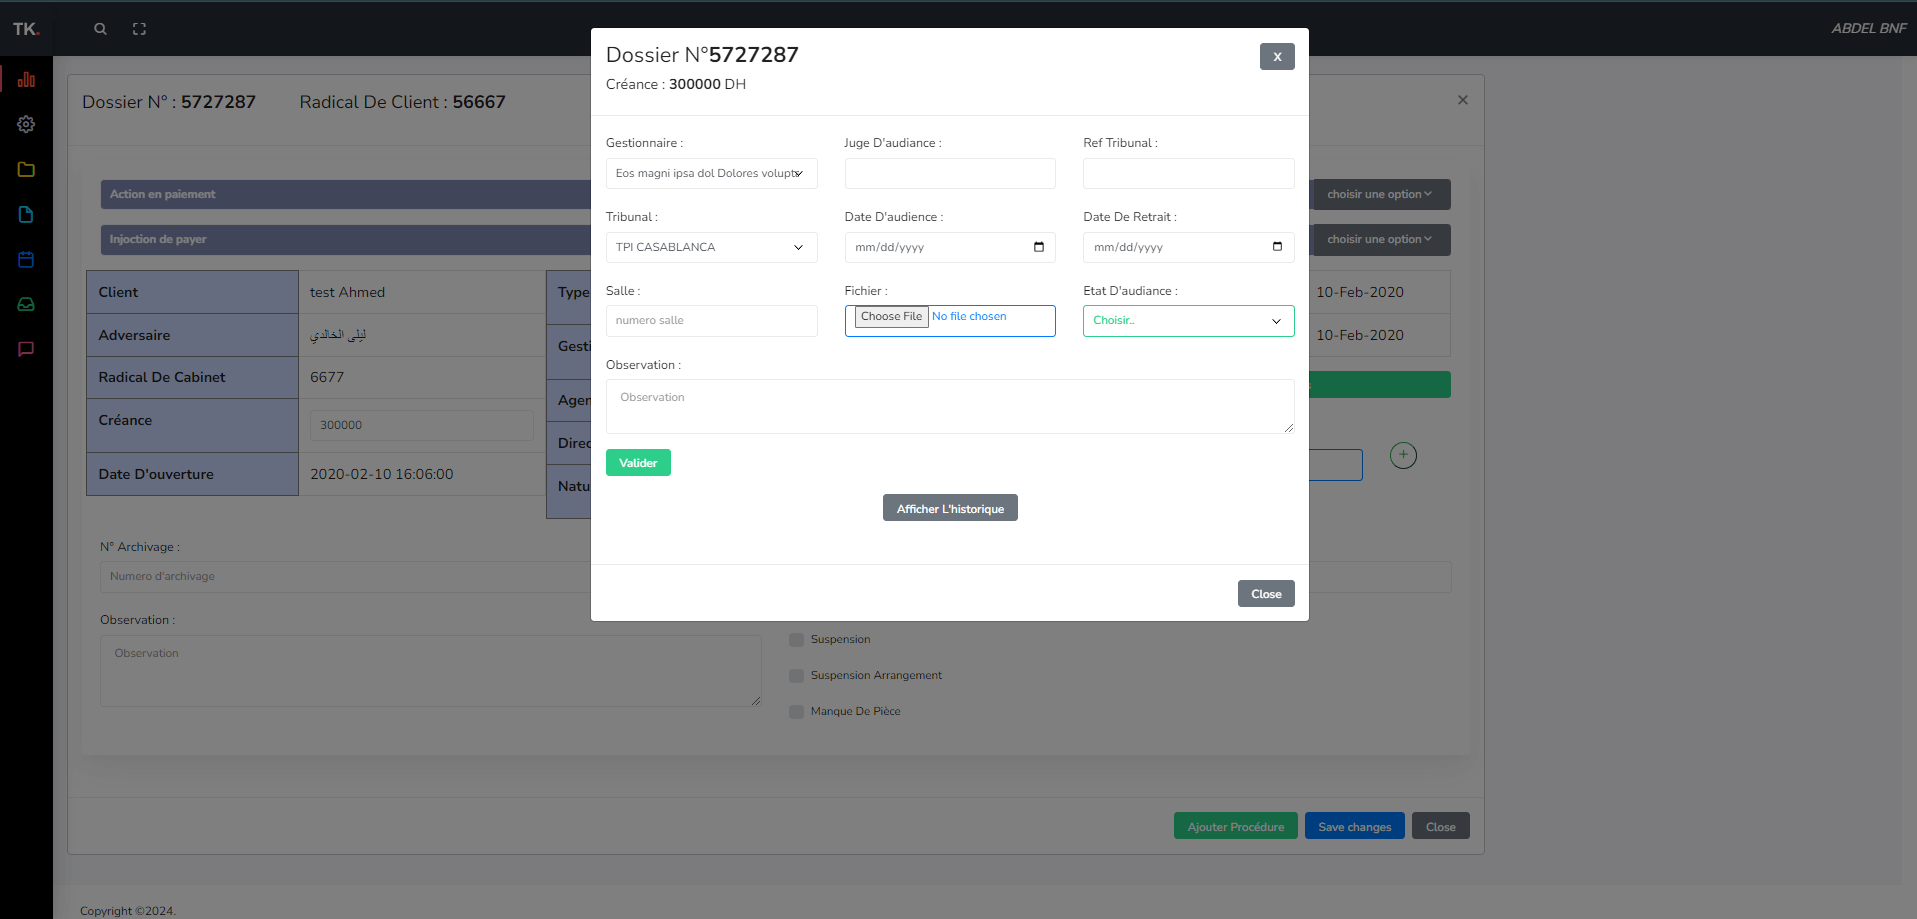Click the background Observation textarea
The width and height of the screenshot is (1917, 919).
[x=431, y=671]
